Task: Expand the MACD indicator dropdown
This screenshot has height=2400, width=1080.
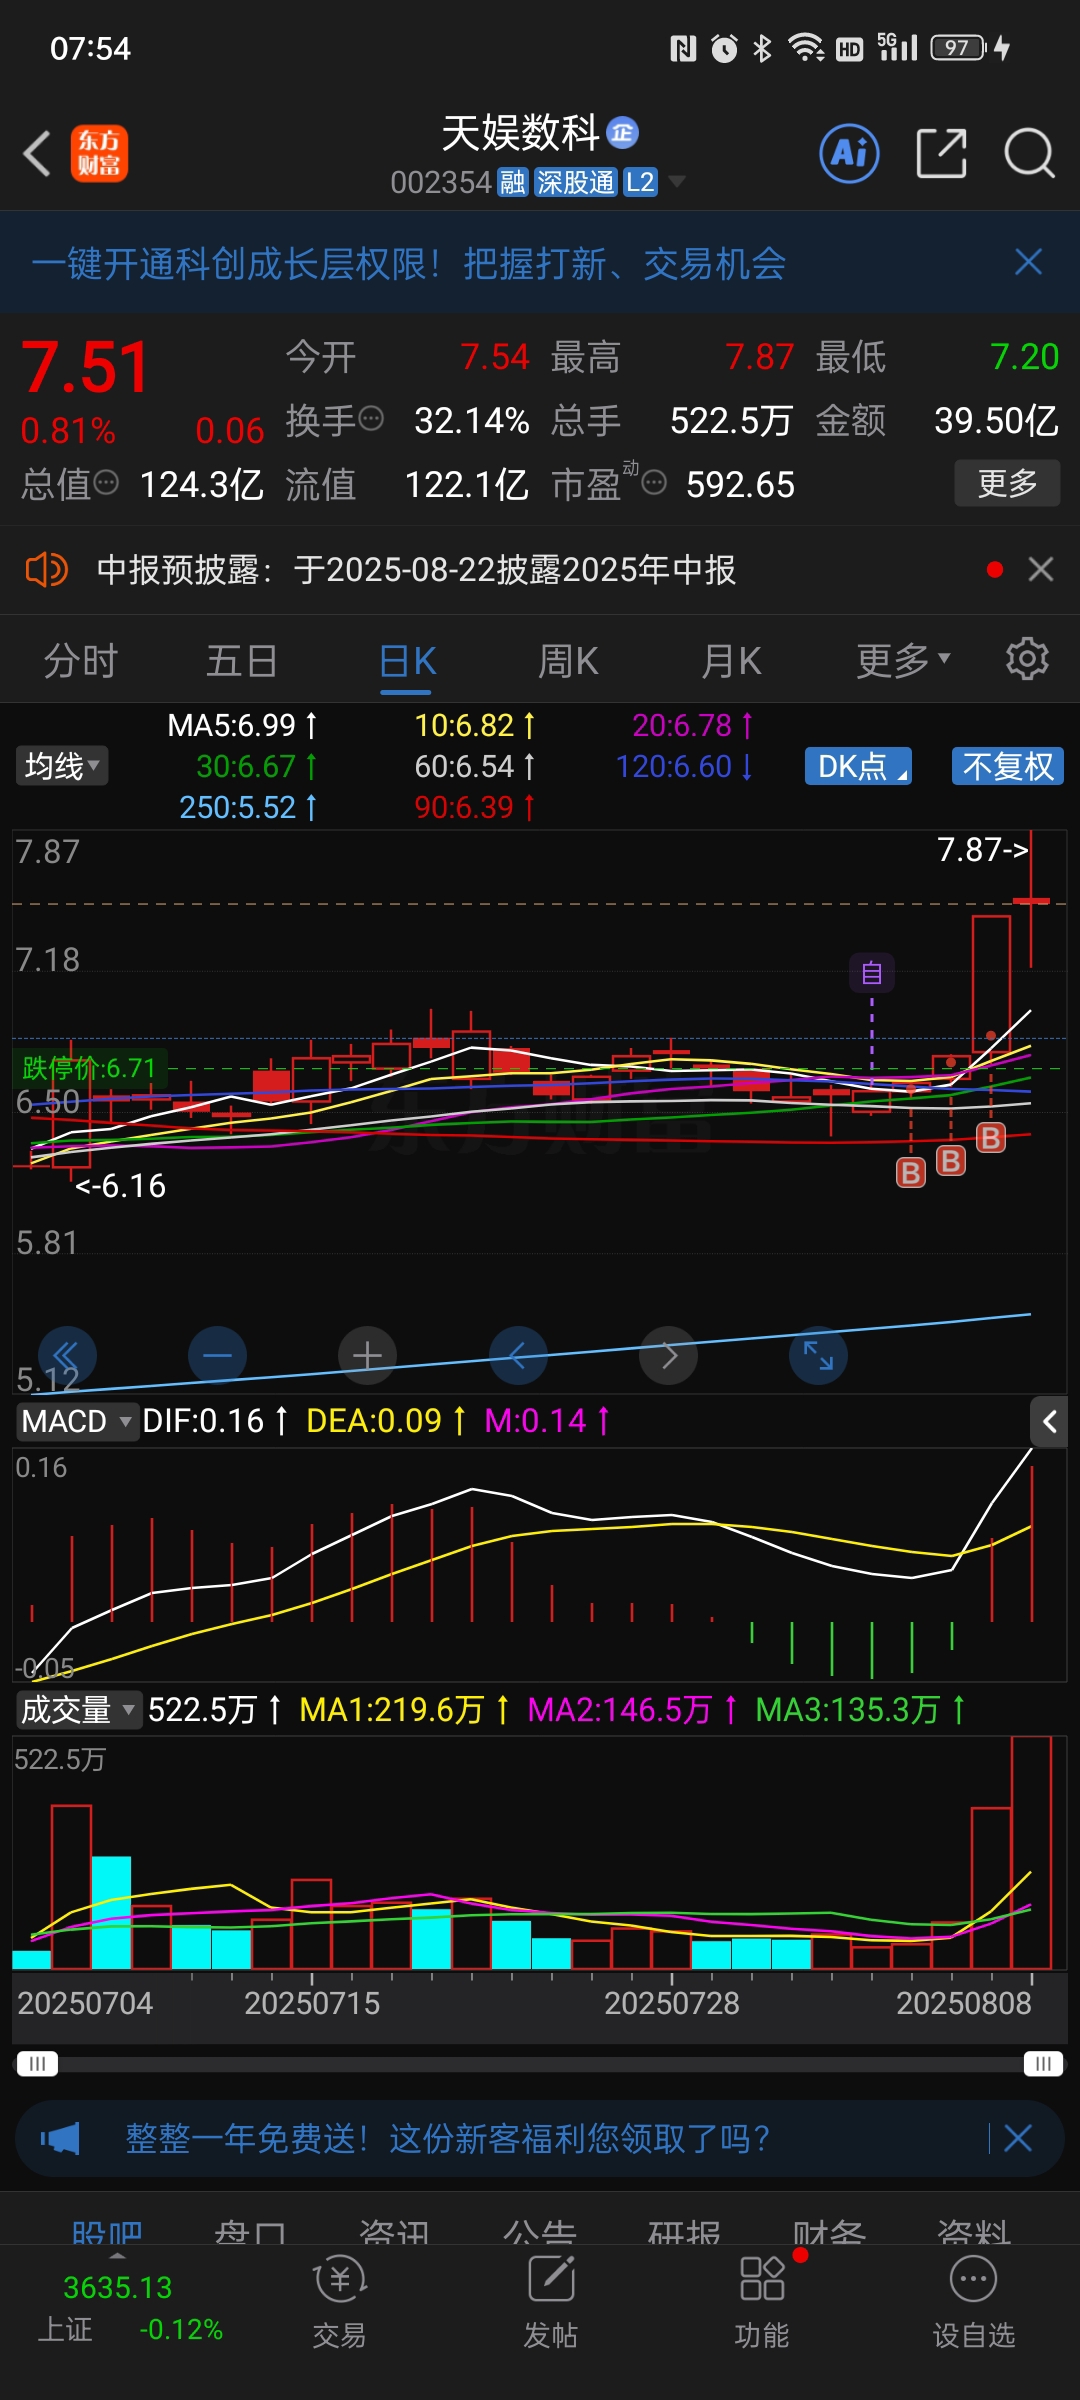Action: click(x=77, y=1421)
